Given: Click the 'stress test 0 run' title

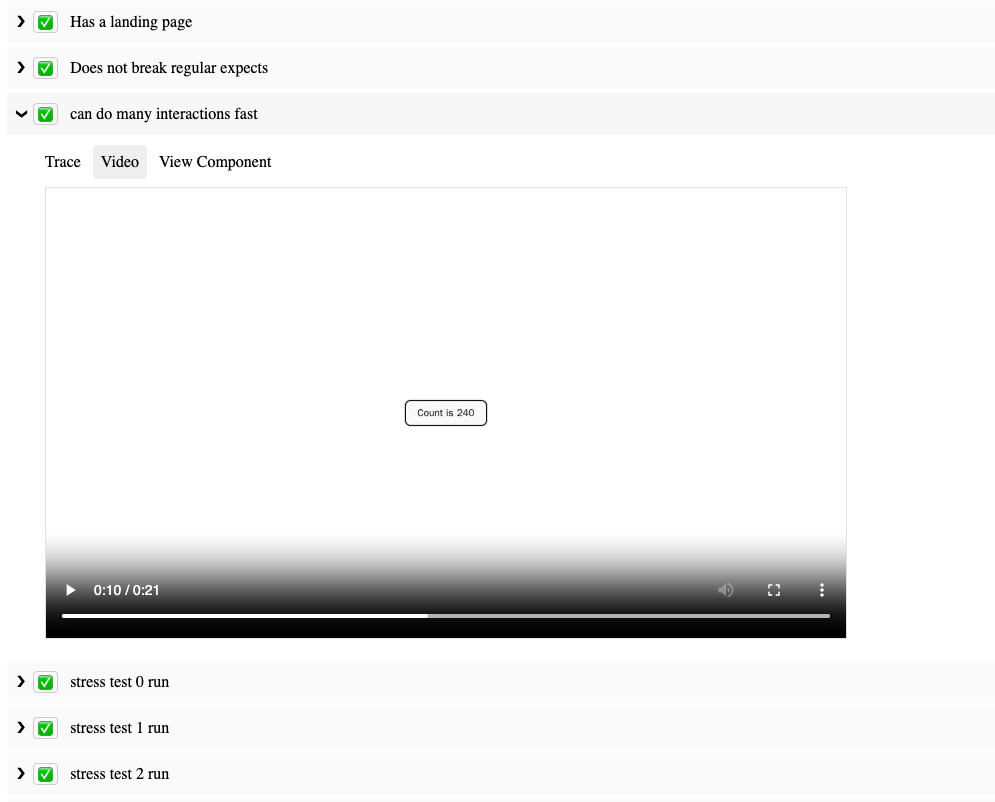Looking at the screenshot, I should coord(119,682).
